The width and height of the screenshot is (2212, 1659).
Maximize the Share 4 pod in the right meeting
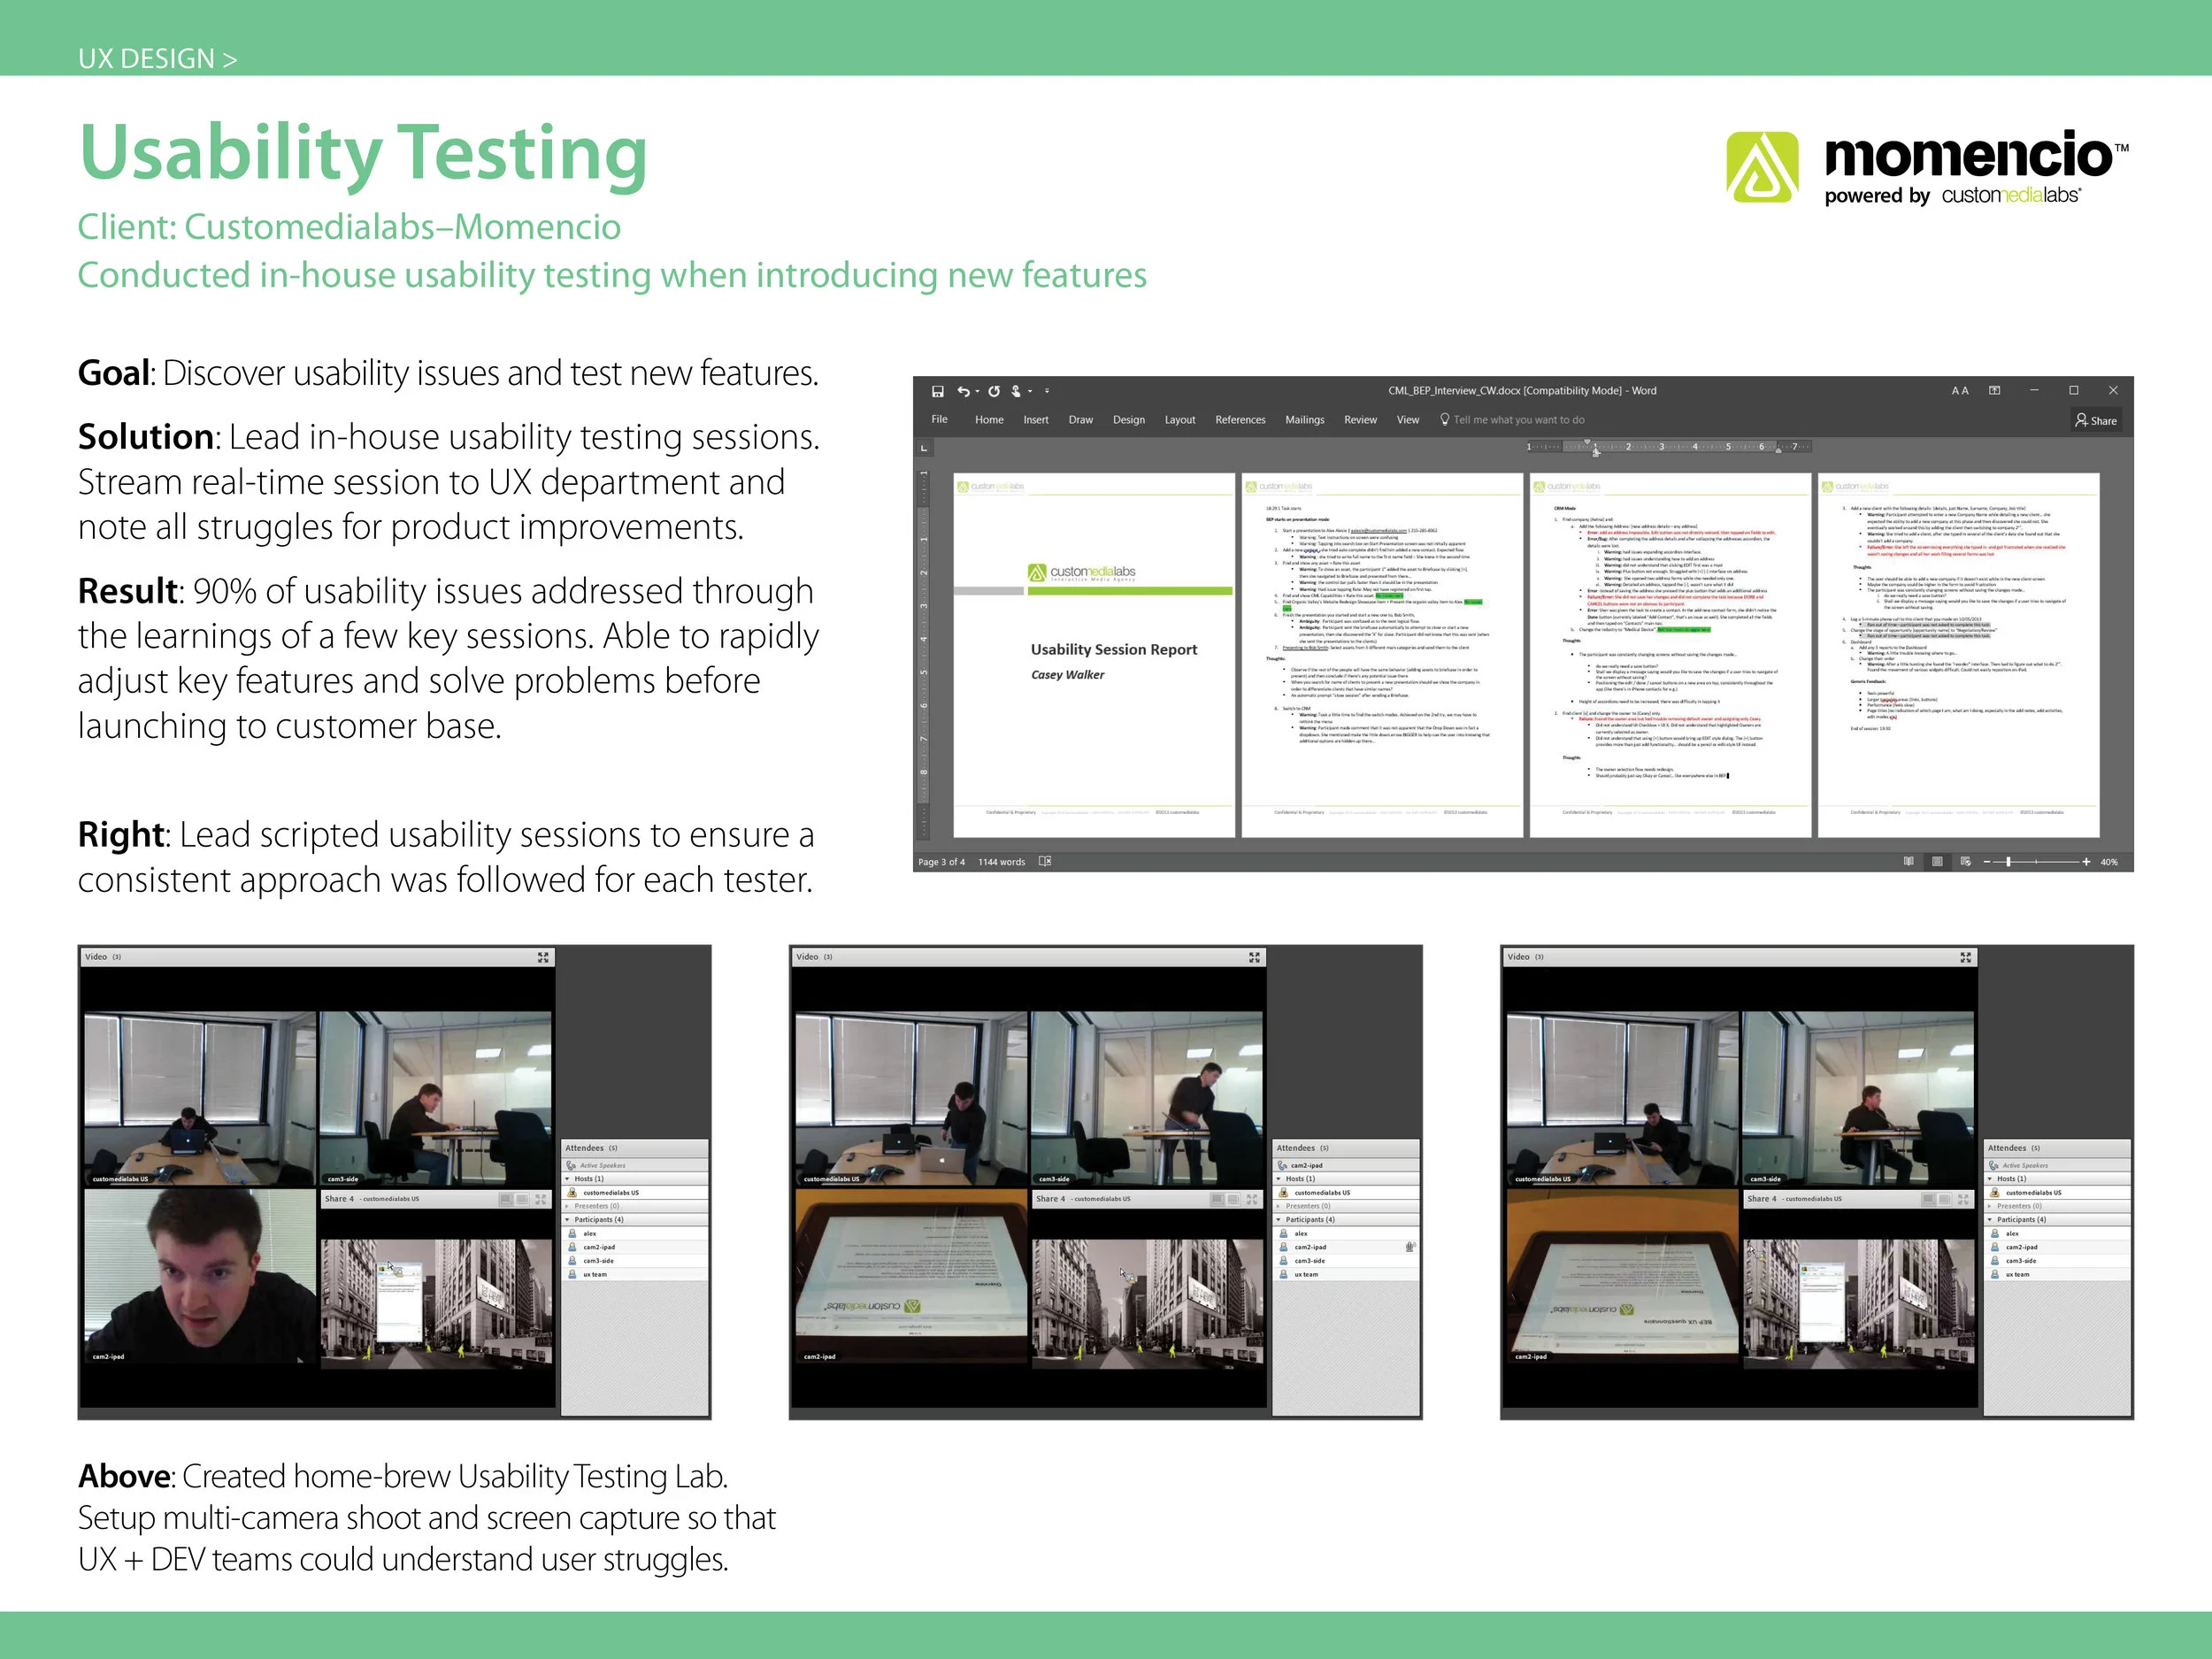[1963, 1199]
